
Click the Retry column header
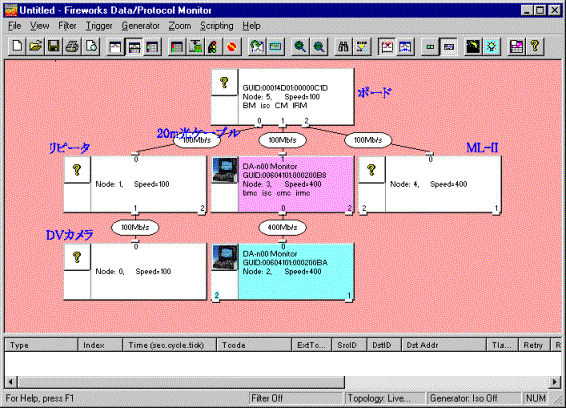point(534,345)
